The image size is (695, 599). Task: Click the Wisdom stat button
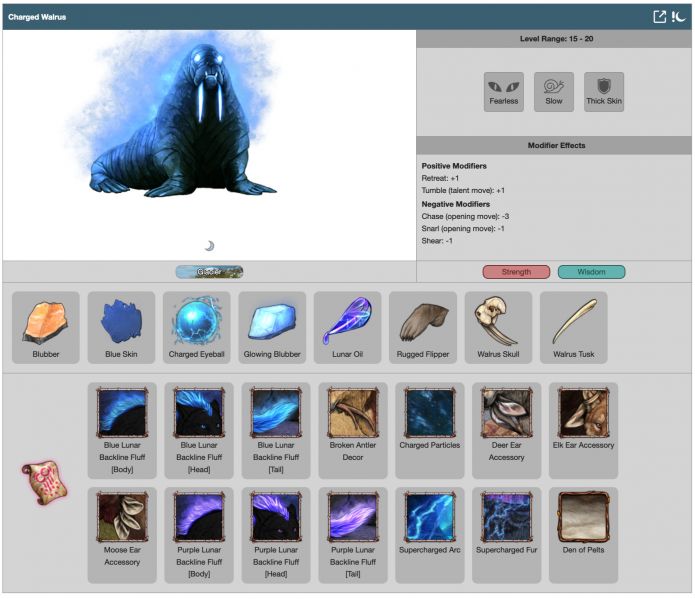tap(591, 272)
